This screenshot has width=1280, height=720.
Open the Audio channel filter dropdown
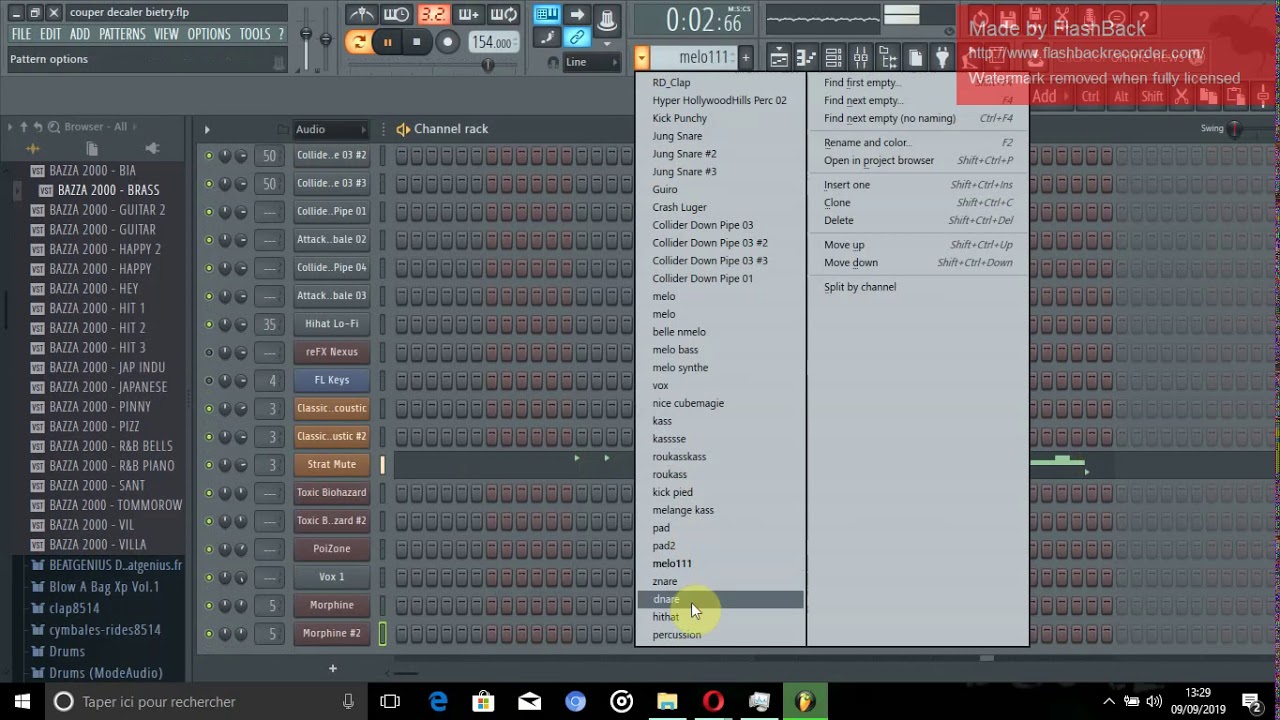[x=331, y=129]
